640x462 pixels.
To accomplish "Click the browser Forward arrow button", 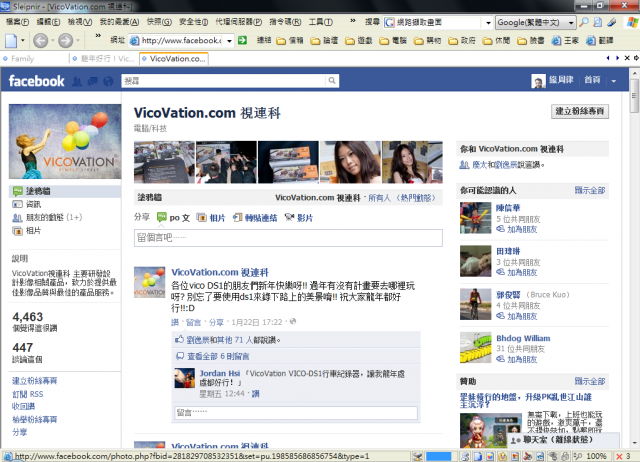I will pyautogui.click(x=65, y=40).
